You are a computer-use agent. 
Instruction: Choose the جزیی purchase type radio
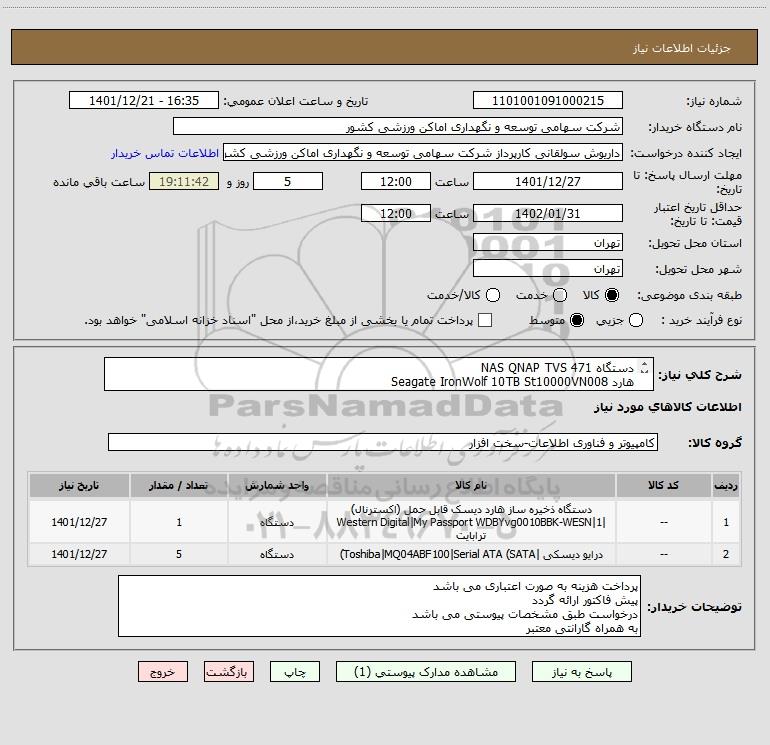[636, 320]
